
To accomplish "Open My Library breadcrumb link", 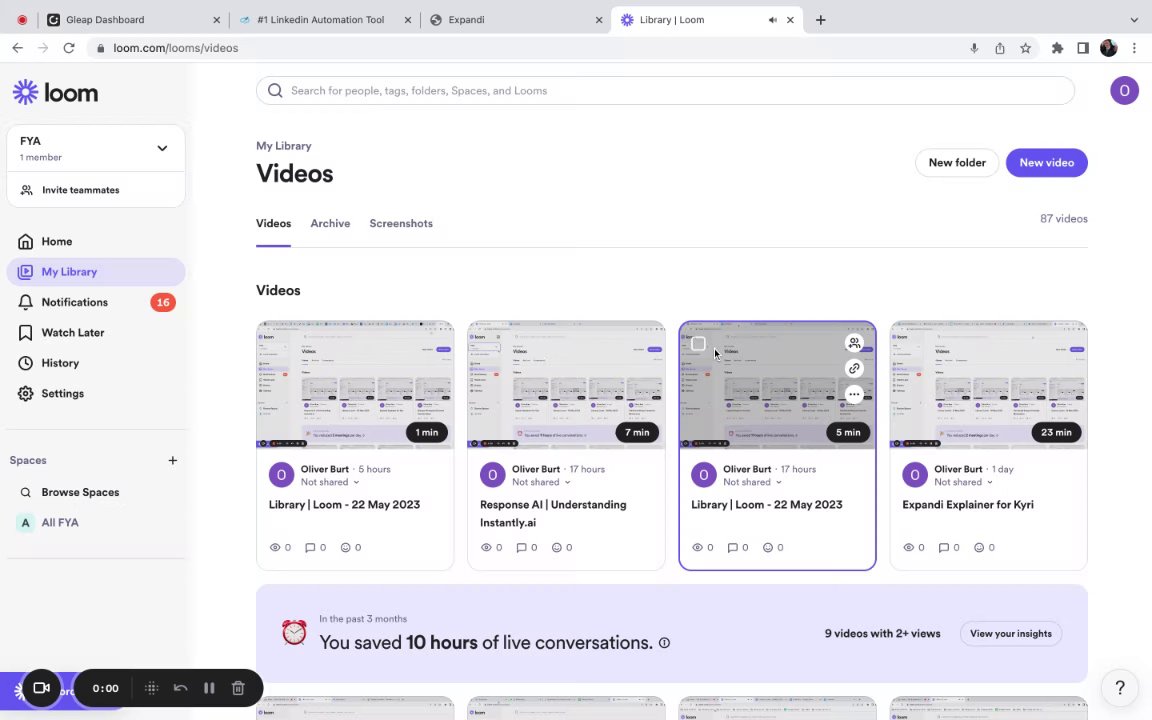I will [x=284, y=145].
